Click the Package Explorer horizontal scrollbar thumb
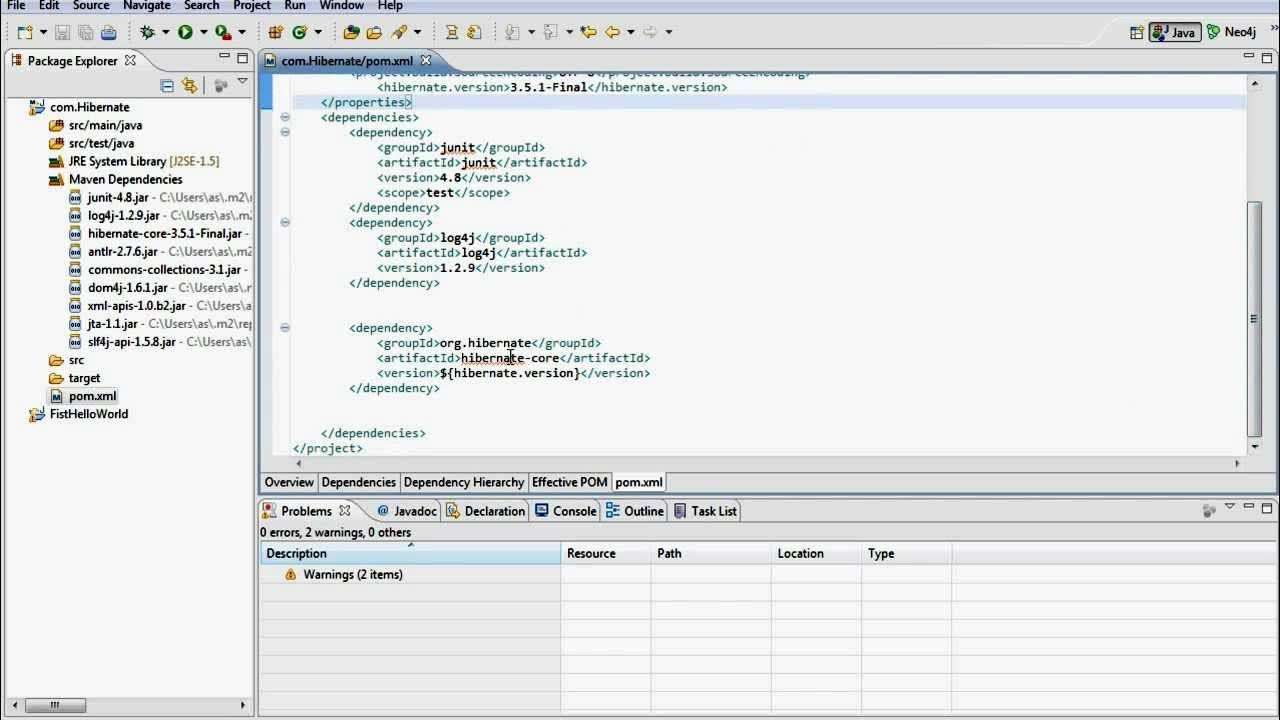 (54, 705)
